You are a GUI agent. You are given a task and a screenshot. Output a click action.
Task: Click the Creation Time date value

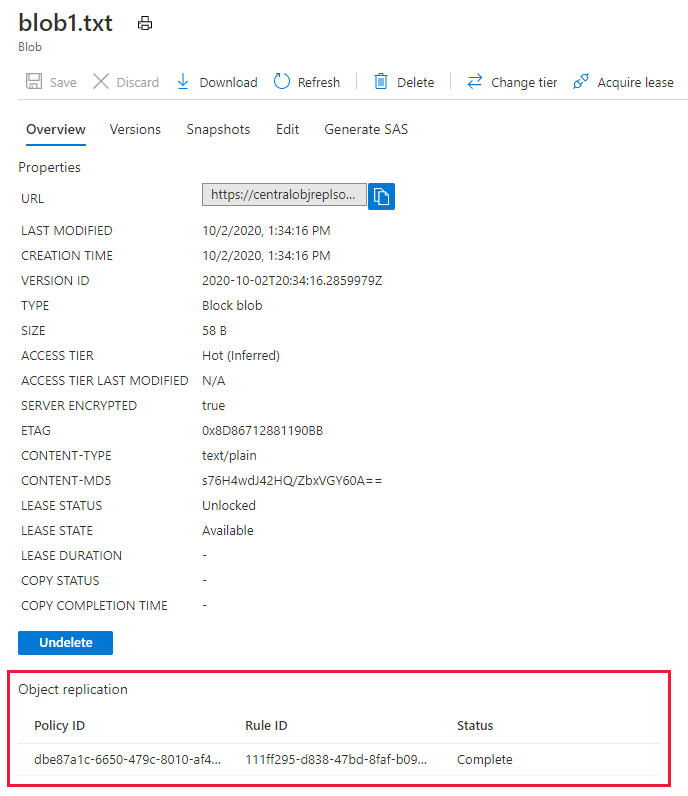click(x=266, y=256)
